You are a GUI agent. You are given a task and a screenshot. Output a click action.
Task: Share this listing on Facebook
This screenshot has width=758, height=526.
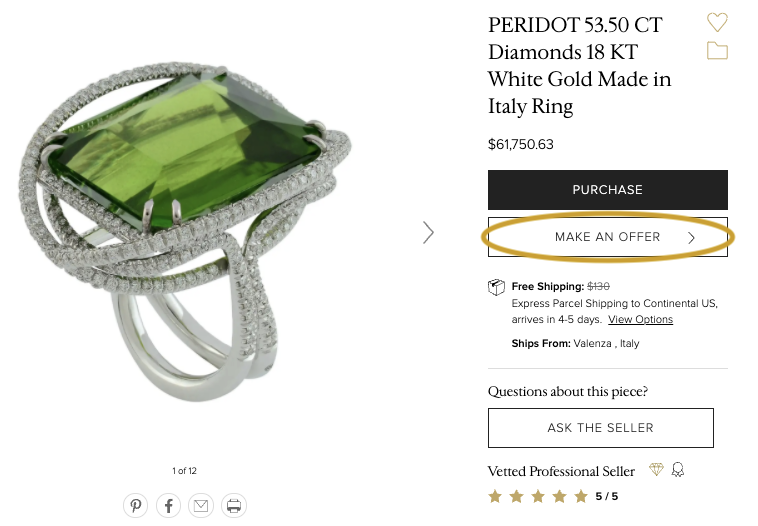click(168, 505)
